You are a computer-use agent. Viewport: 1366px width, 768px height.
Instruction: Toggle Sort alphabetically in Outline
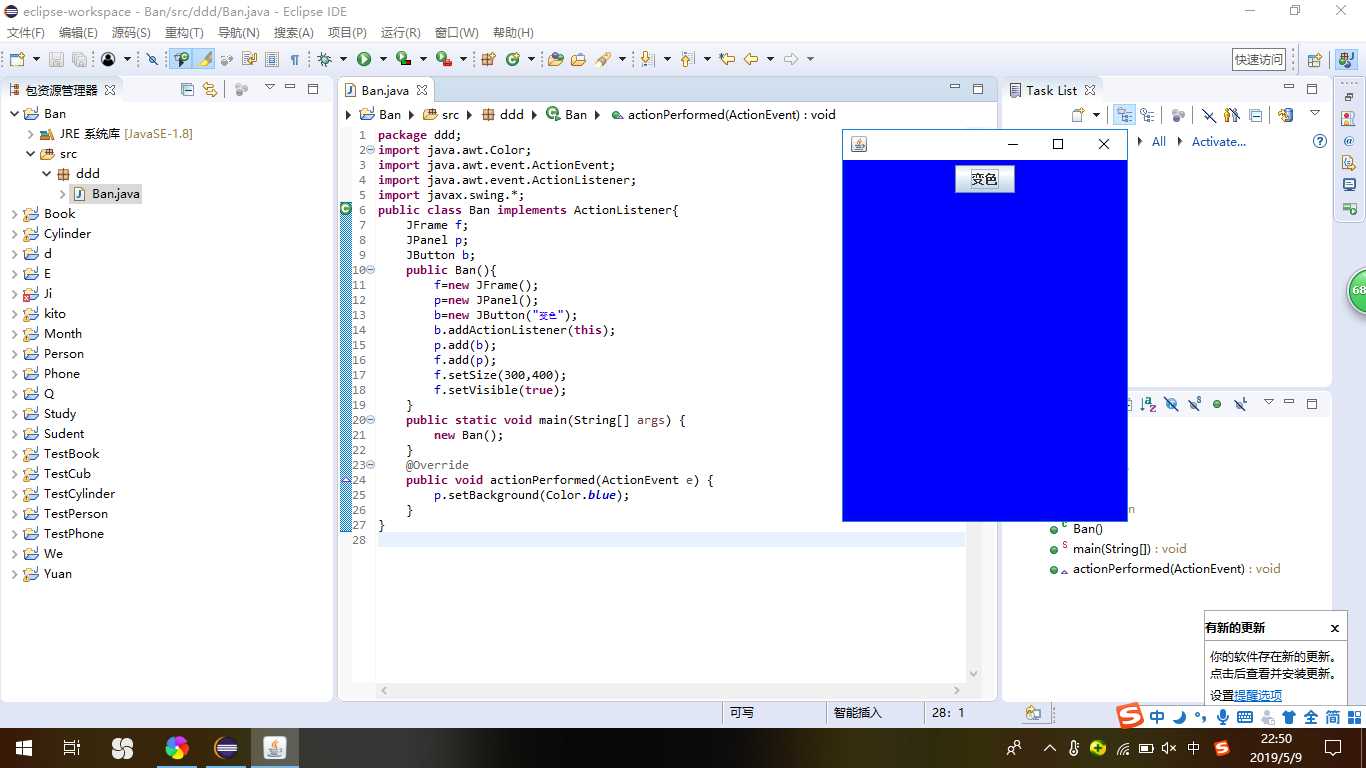tap(1148, 404)
